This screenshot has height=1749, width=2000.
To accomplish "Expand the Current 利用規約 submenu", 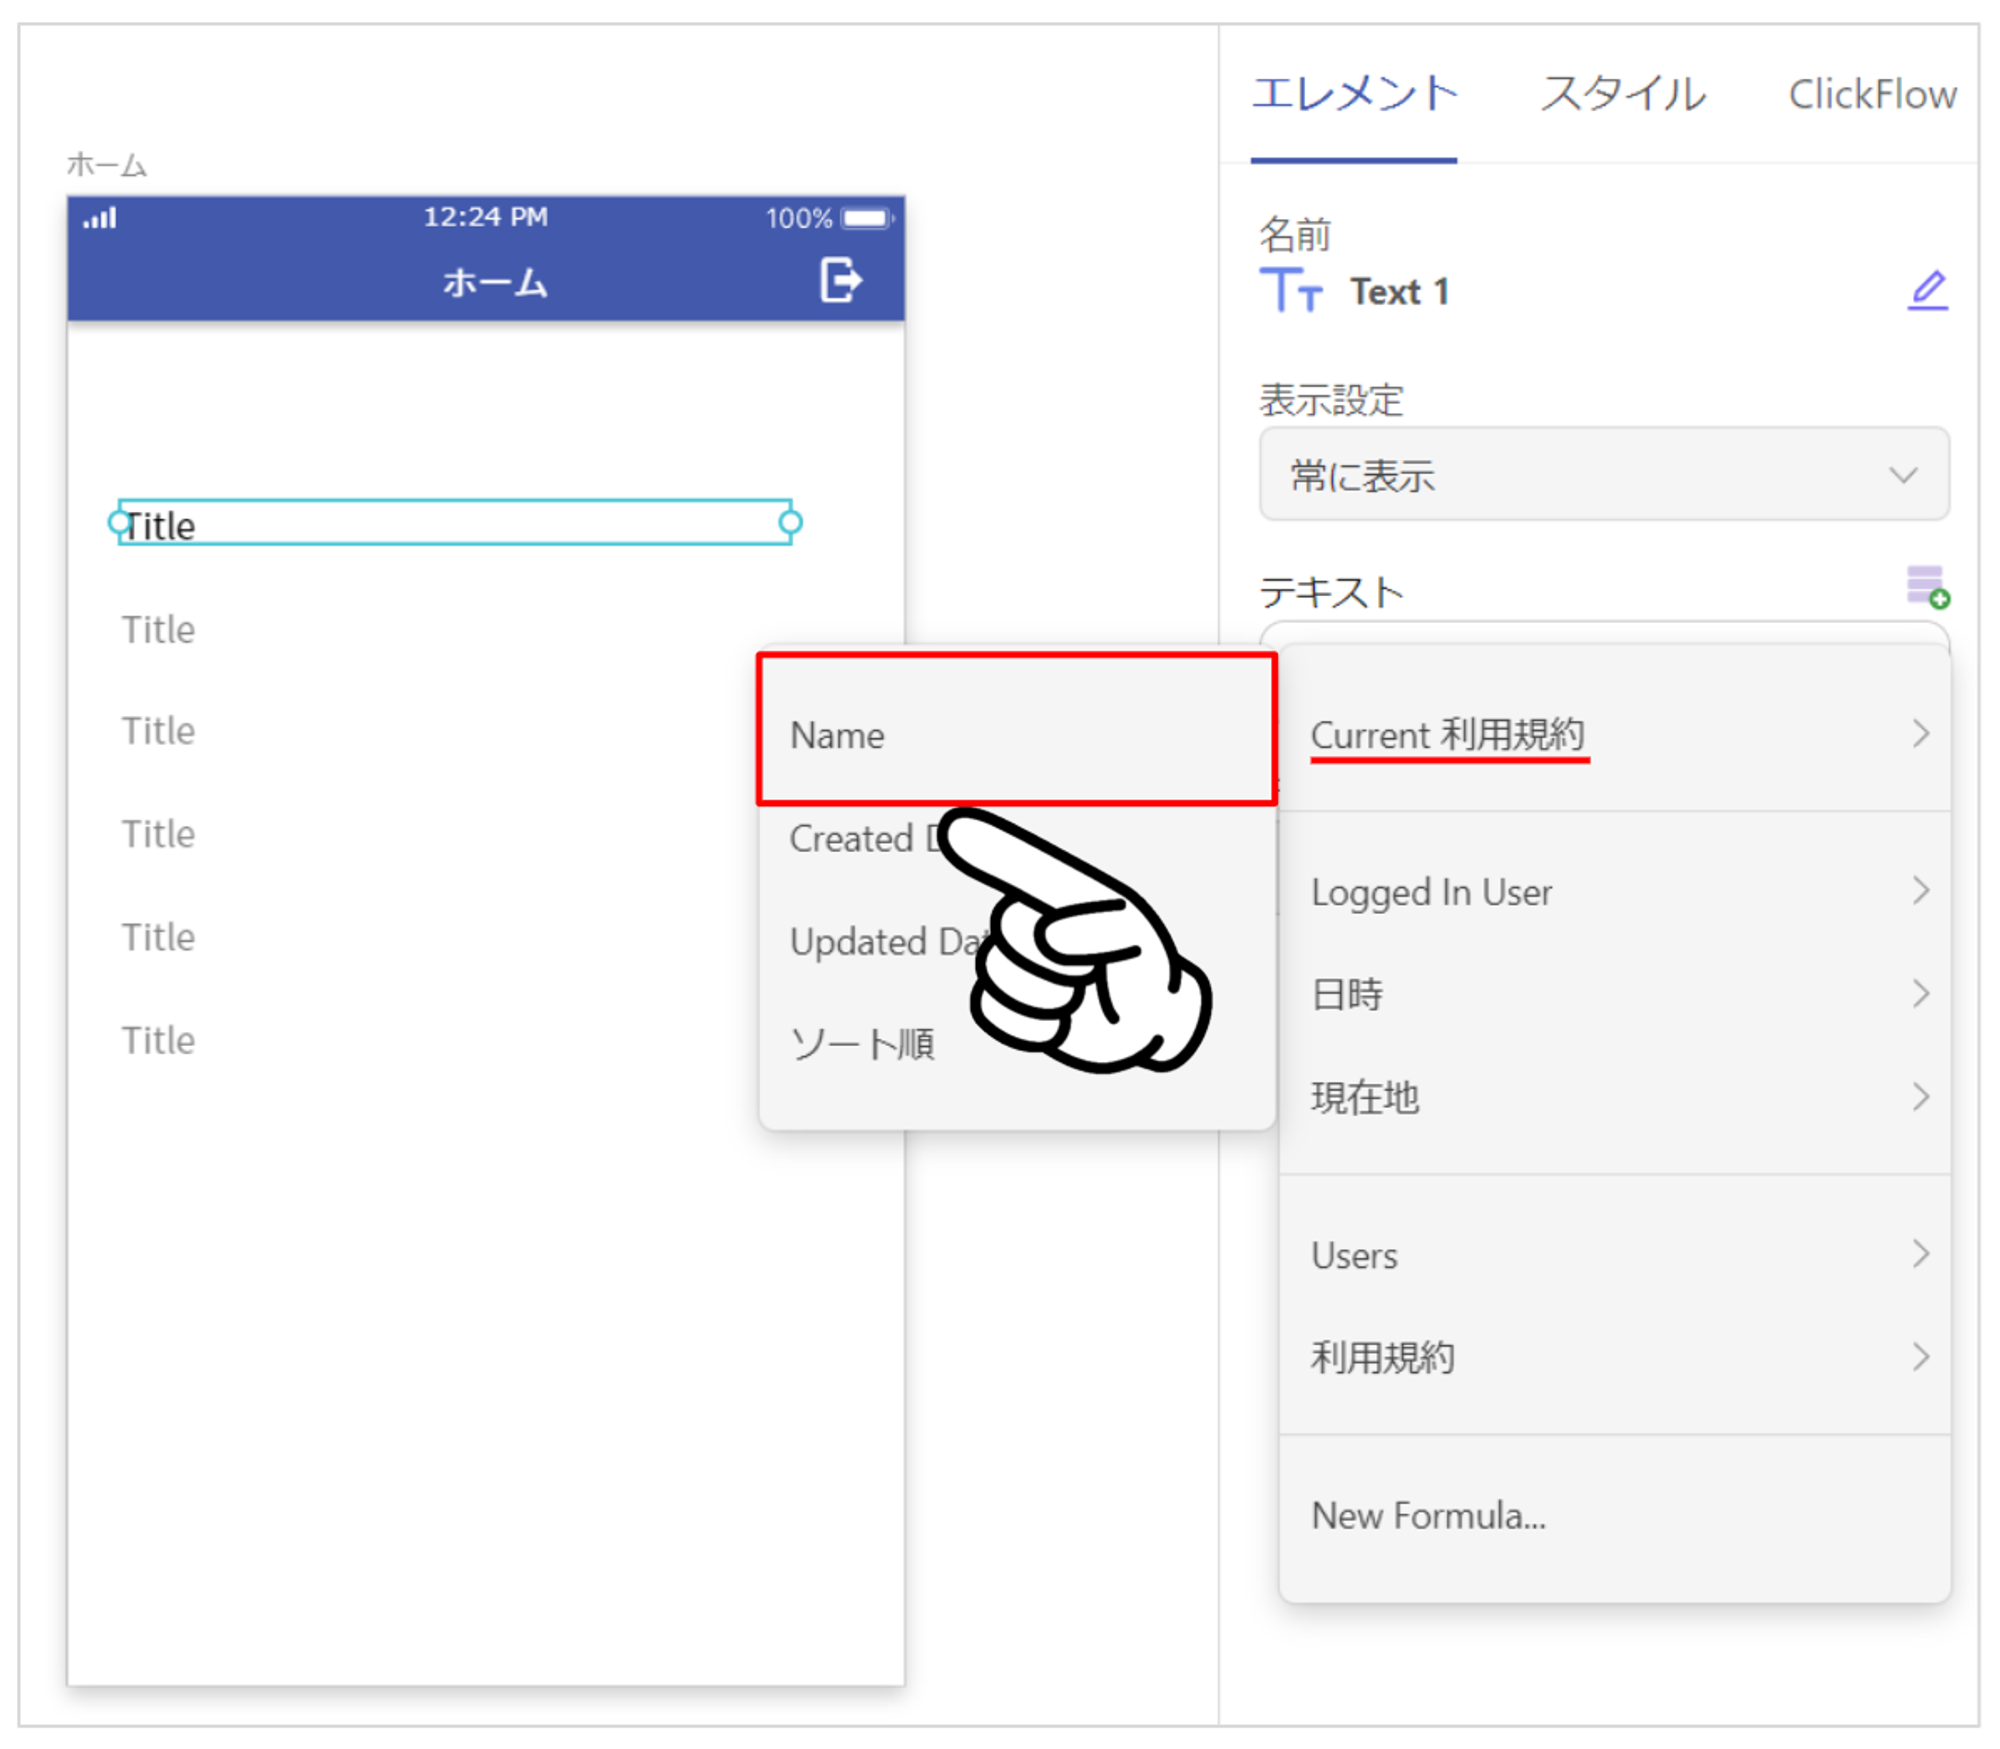I will point(1614,734).
